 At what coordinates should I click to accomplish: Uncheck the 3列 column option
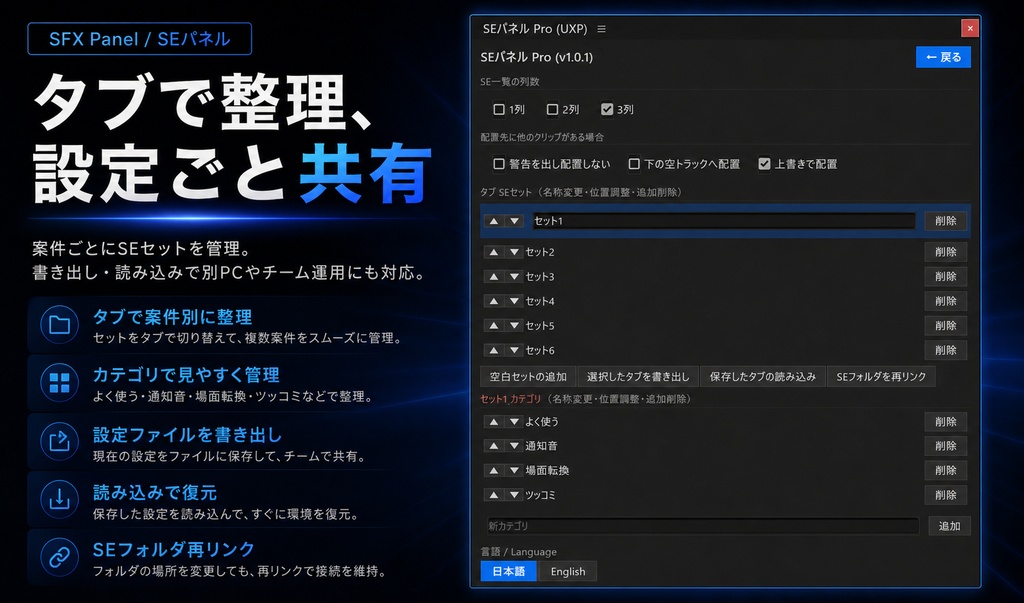pyautogui.click(x=607, y=109)
